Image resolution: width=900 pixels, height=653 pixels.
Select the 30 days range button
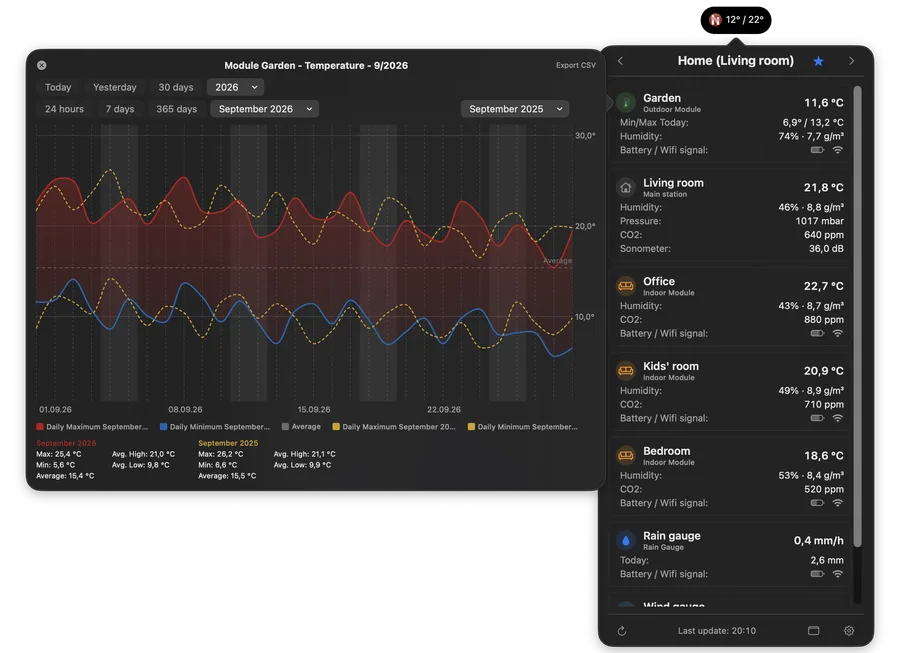point(176,87)
